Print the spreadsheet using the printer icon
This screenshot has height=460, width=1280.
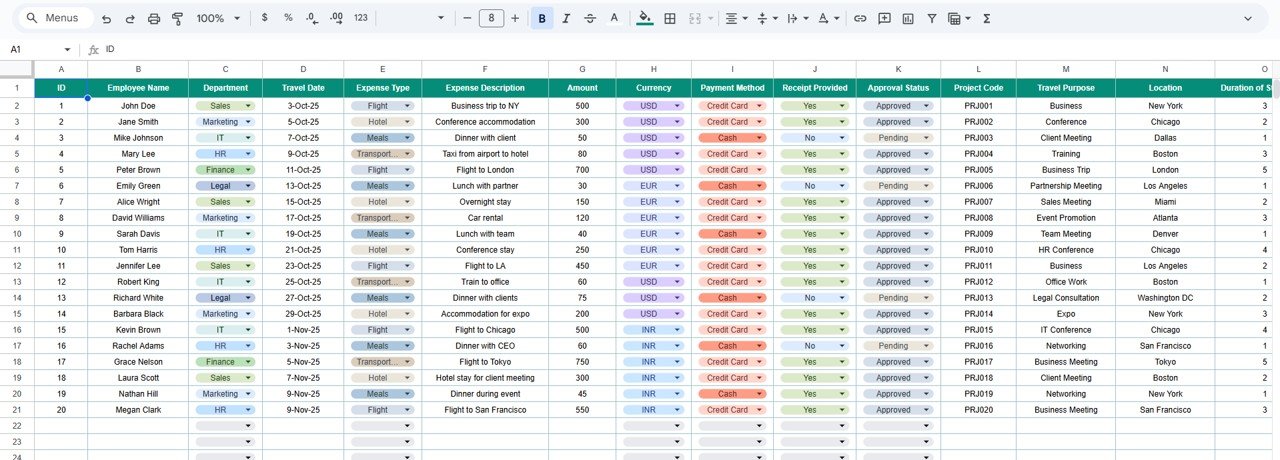tap(154, 18)
